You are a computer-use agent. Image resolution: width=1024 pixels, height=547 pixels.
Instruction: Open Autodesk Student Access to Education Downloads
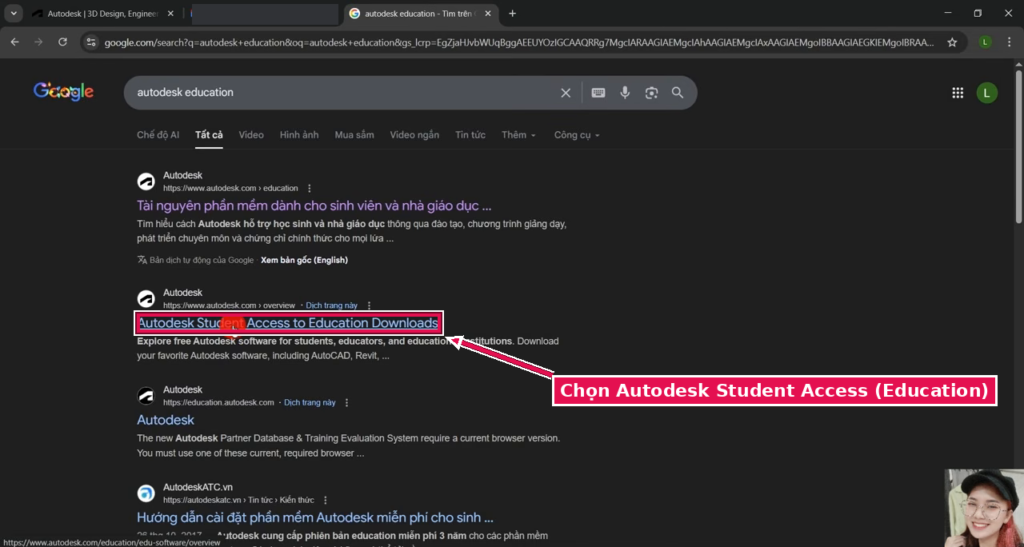[288, 323]
